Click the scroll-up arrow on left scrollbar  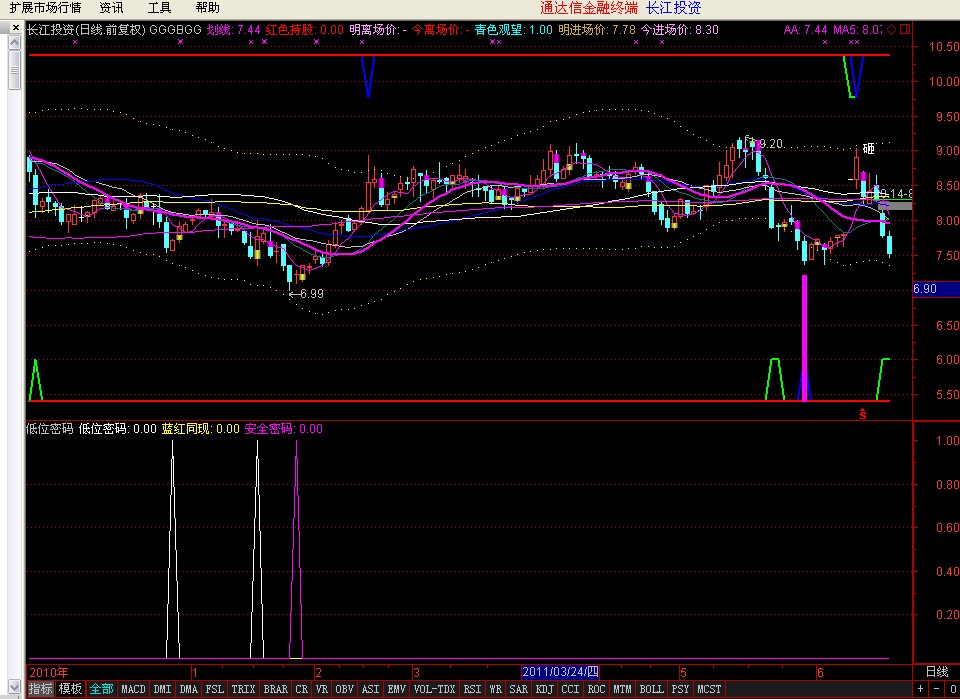click(14, 44)
